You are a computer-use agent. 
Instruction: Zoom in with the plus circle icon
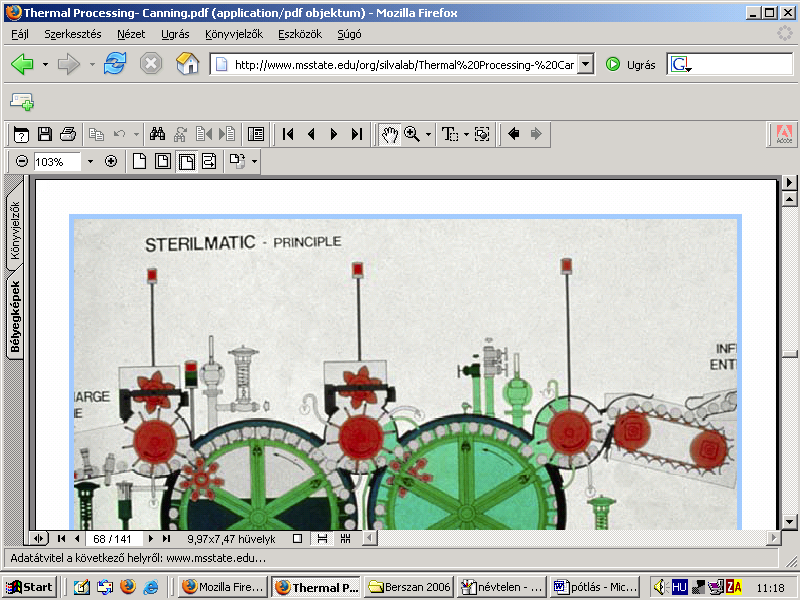coord(111,161)
